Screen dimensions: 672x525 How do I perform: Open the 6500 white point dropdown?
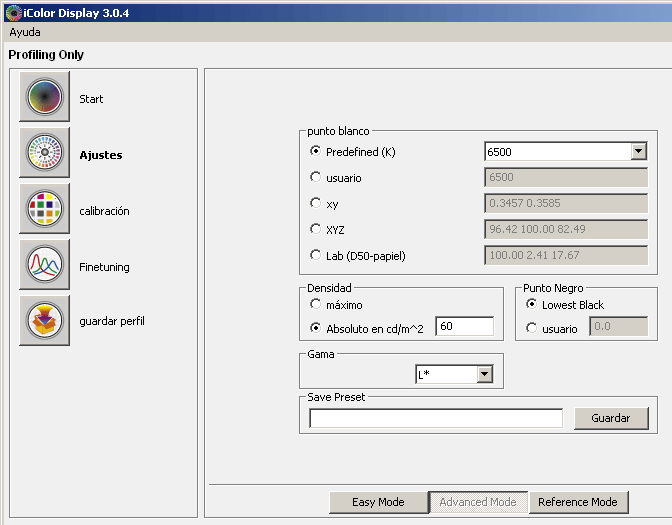(x=638, y=152)
